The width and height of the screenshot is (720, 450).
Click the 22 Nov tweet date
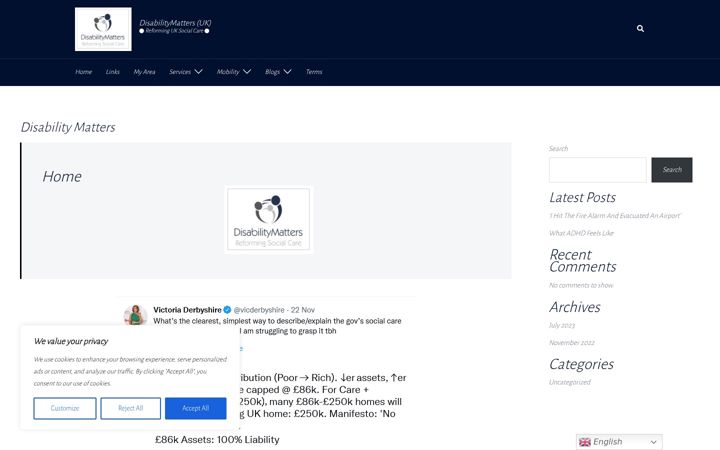[x=303, y=310]
